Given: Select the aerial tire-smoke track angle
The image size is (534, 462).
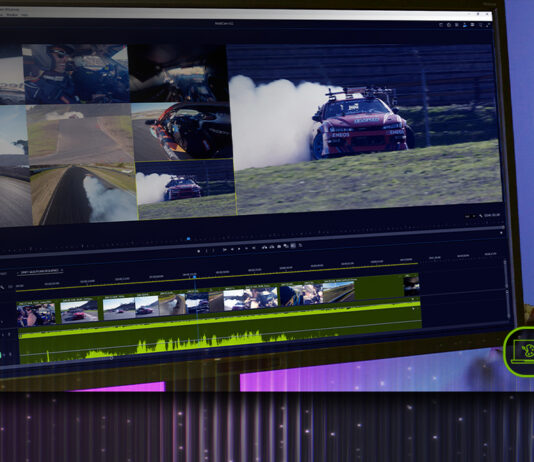Looking at the screenshot, I should [x=84, y=194].
